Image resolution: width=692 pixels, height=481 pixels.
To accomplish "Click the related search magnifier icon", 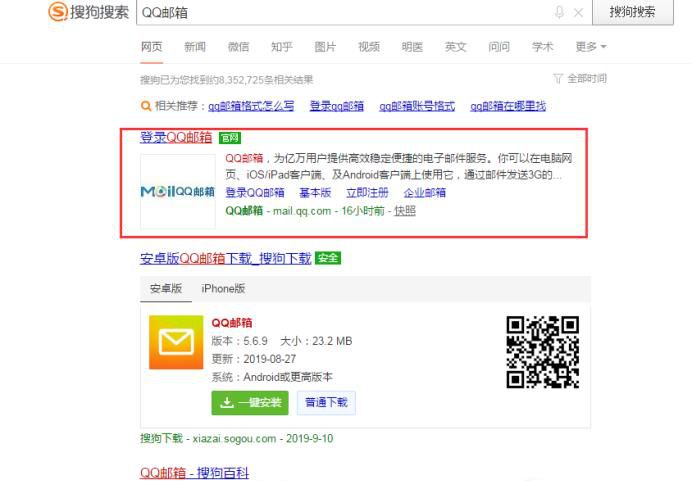I will tap(145, 106).
